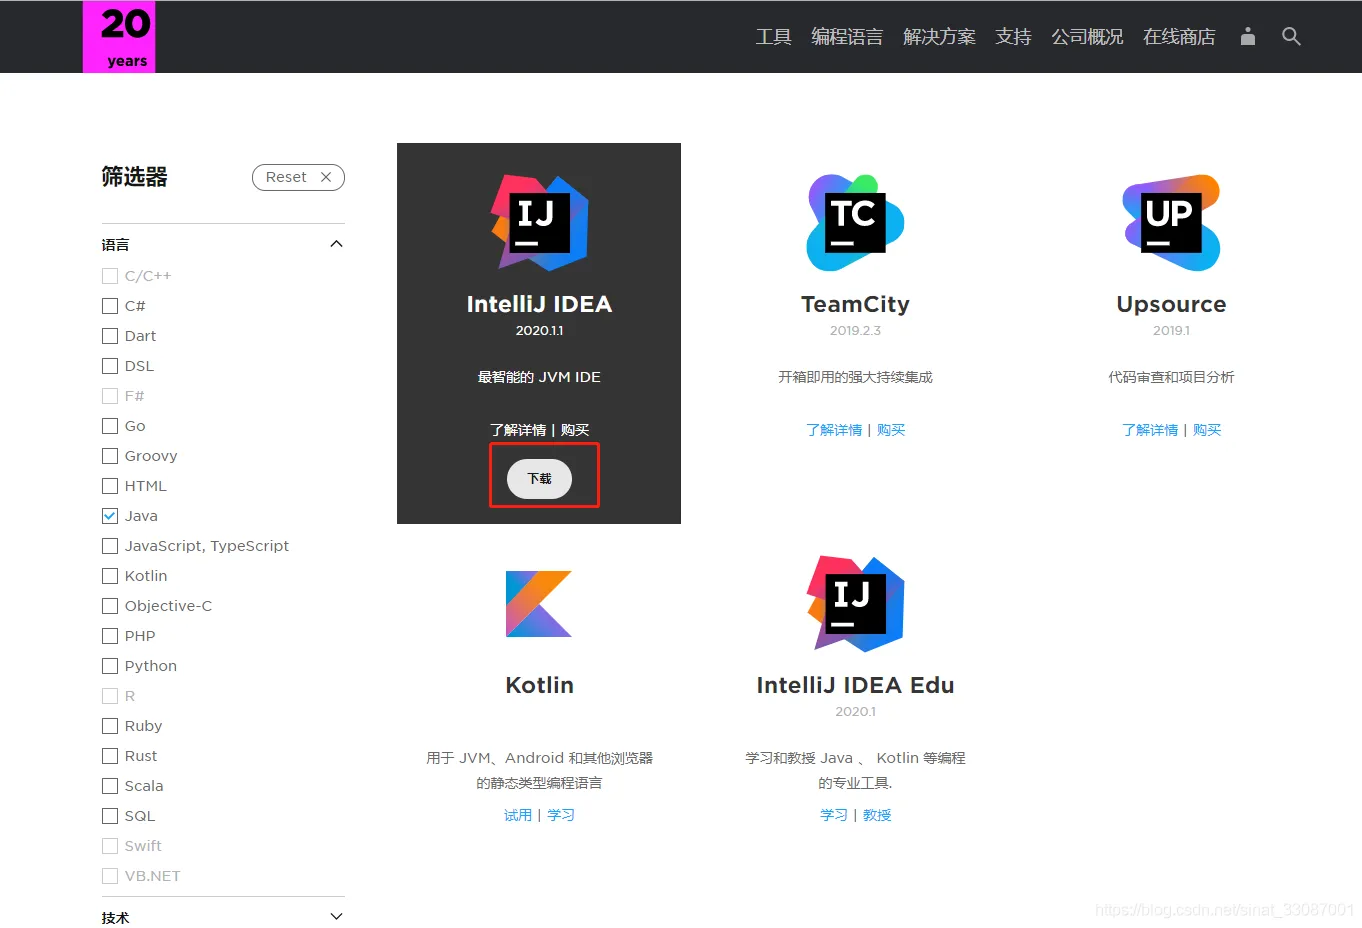The image size is (1362, 928).
Task: Tick the Swift checkbox
Action: pyautogui.click(x=110, y=846)
